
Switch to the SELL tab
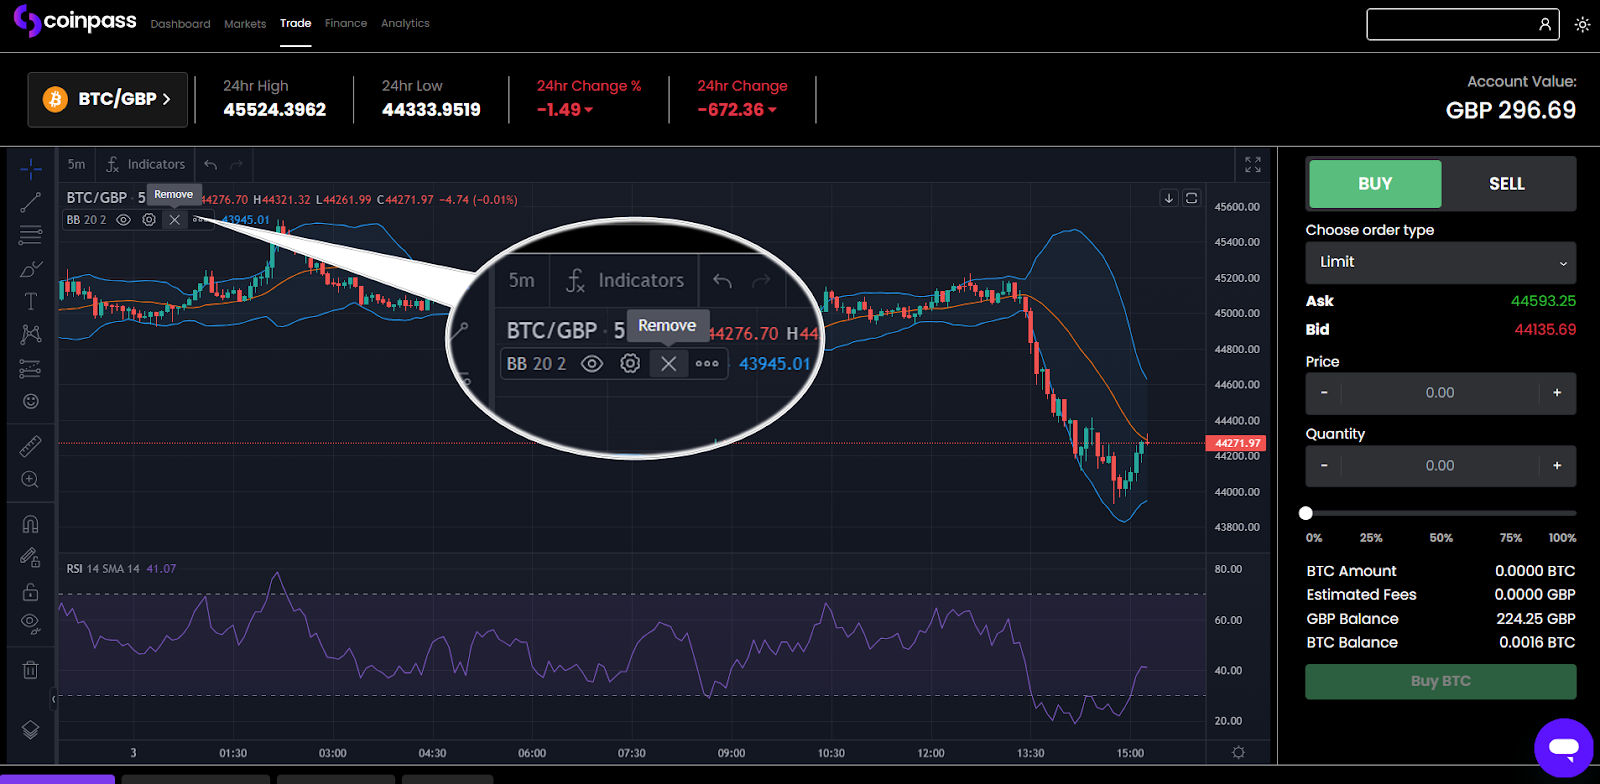pyautogui.click(x=1507, y=184)
